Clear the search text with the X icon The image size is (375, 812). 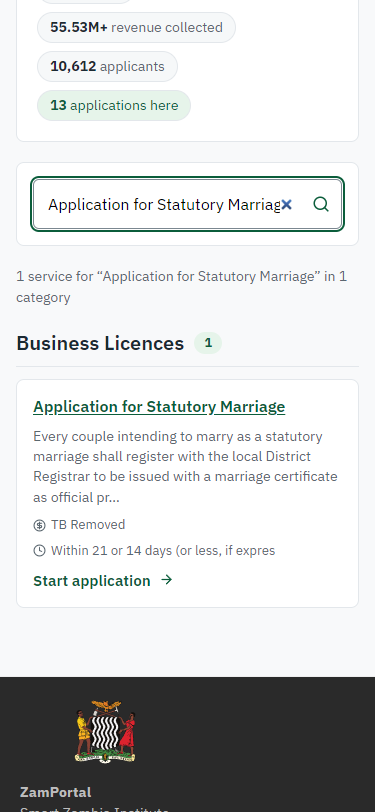pyautogui.click(x=286, y=205)
